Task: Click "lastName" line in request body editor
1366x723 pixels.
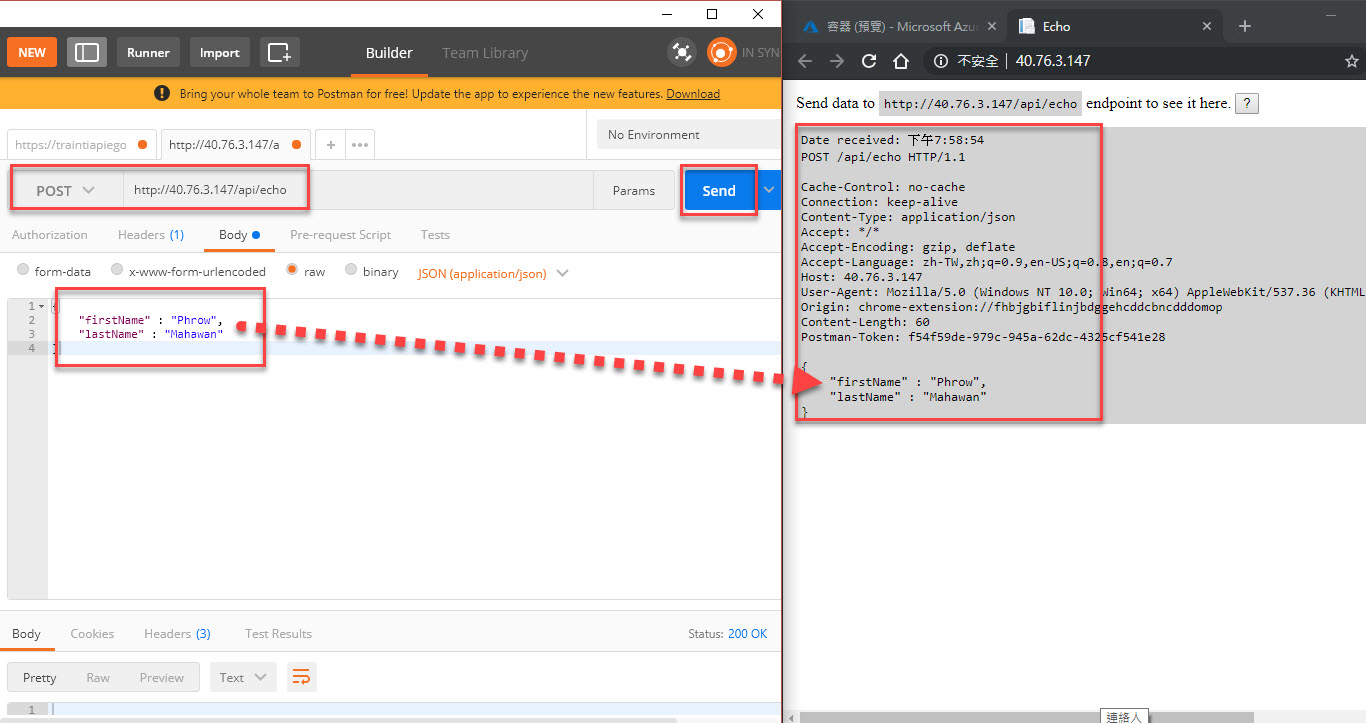Action: 150,334
